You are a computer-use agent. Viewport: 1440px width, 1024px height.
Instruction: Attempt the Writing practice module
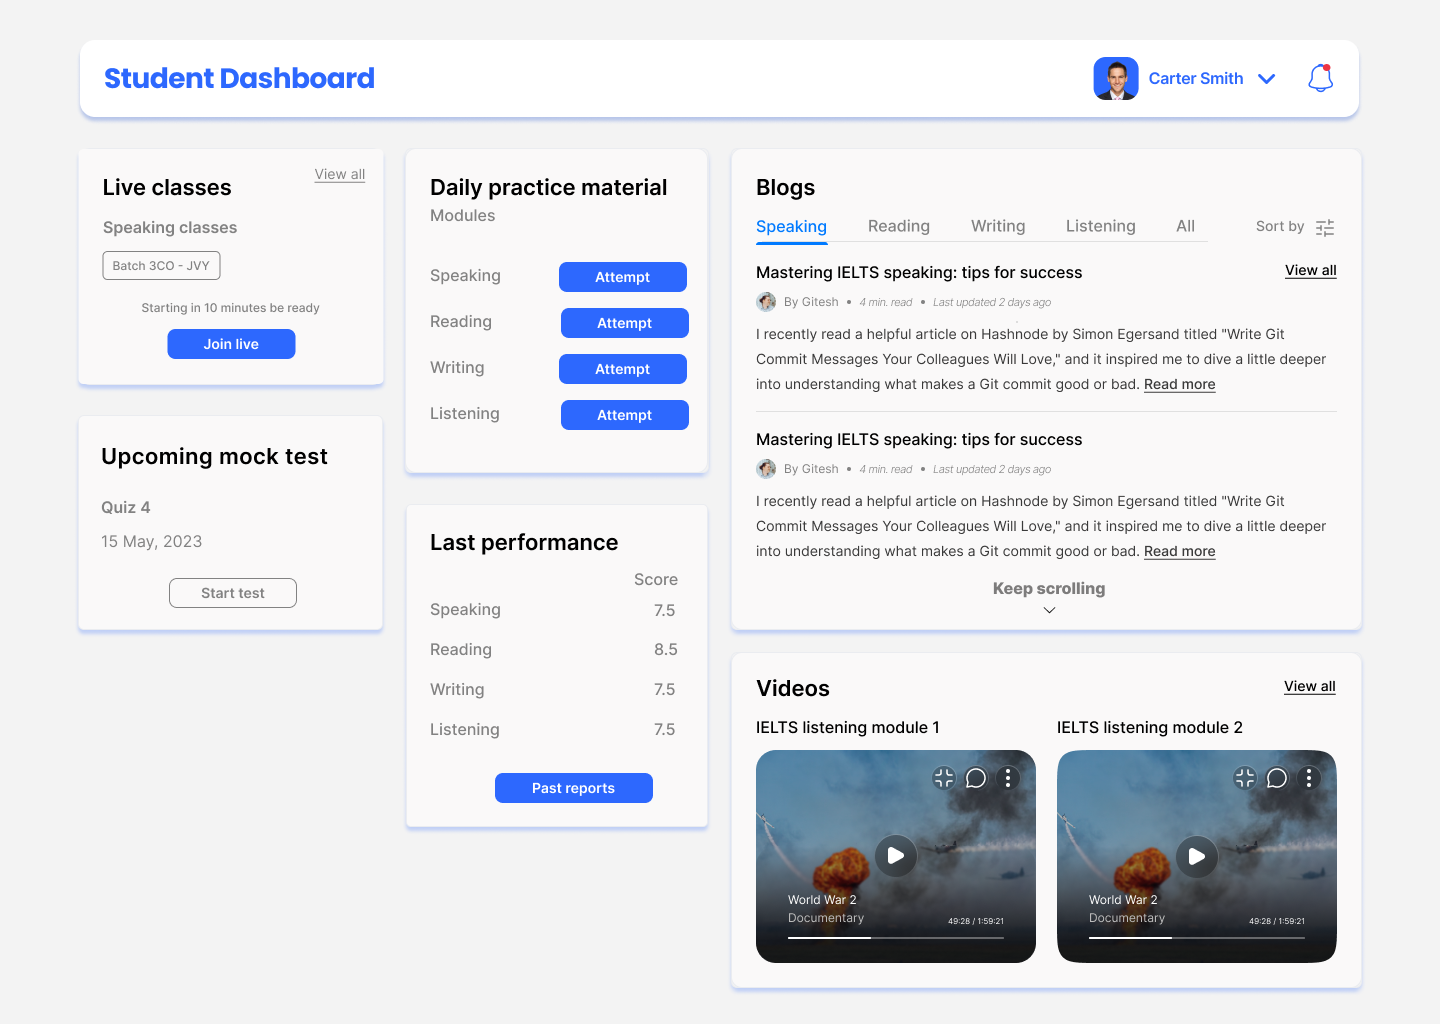[x=623, y=369]
